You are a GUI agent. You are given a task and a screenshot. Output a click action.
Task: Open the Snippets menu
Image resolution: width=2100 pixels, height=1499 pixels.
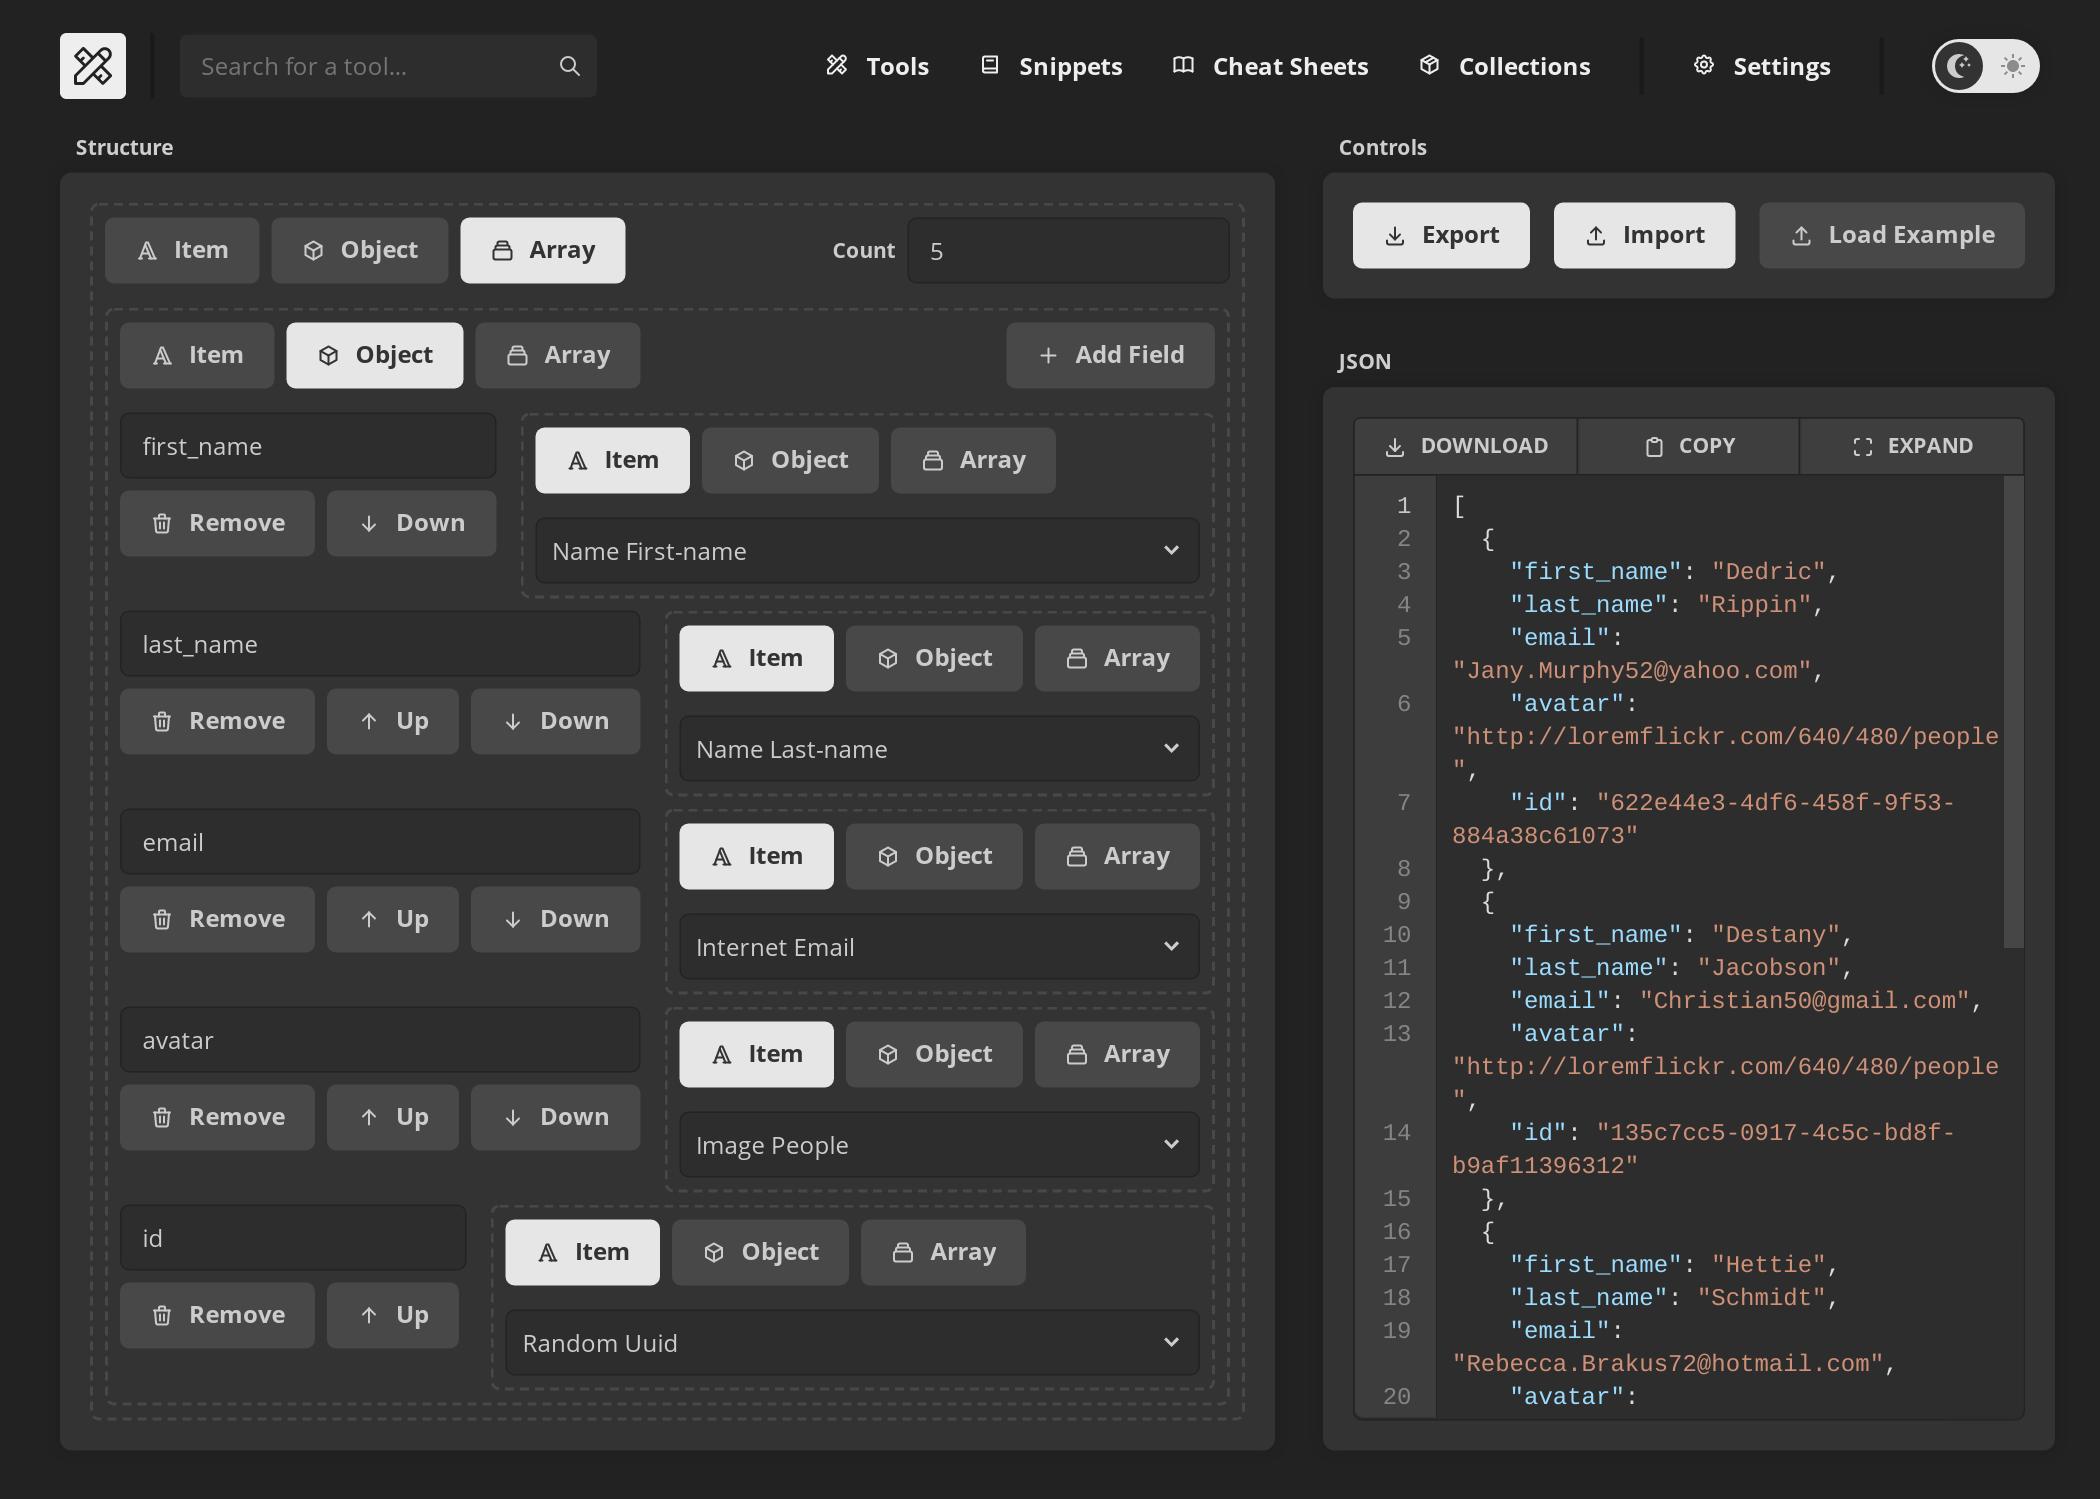pos(1050,65)
